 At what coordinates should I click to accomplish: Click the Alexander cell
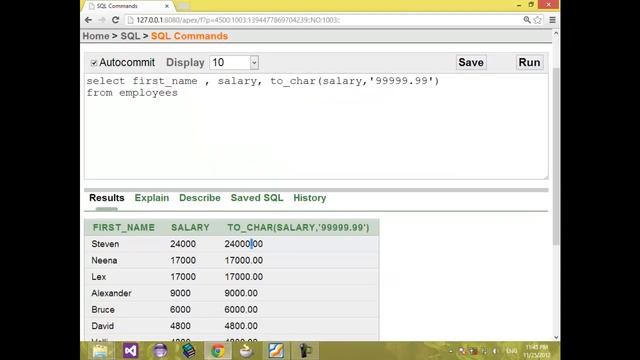(x=111, y=293)
